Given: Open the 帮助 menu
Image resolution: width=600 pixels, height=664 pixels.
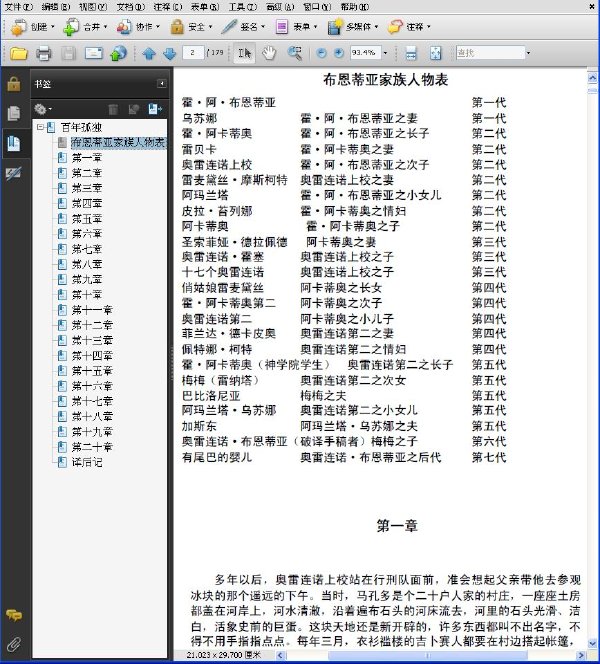Looking at the screenshot, I should click(355, 7).
